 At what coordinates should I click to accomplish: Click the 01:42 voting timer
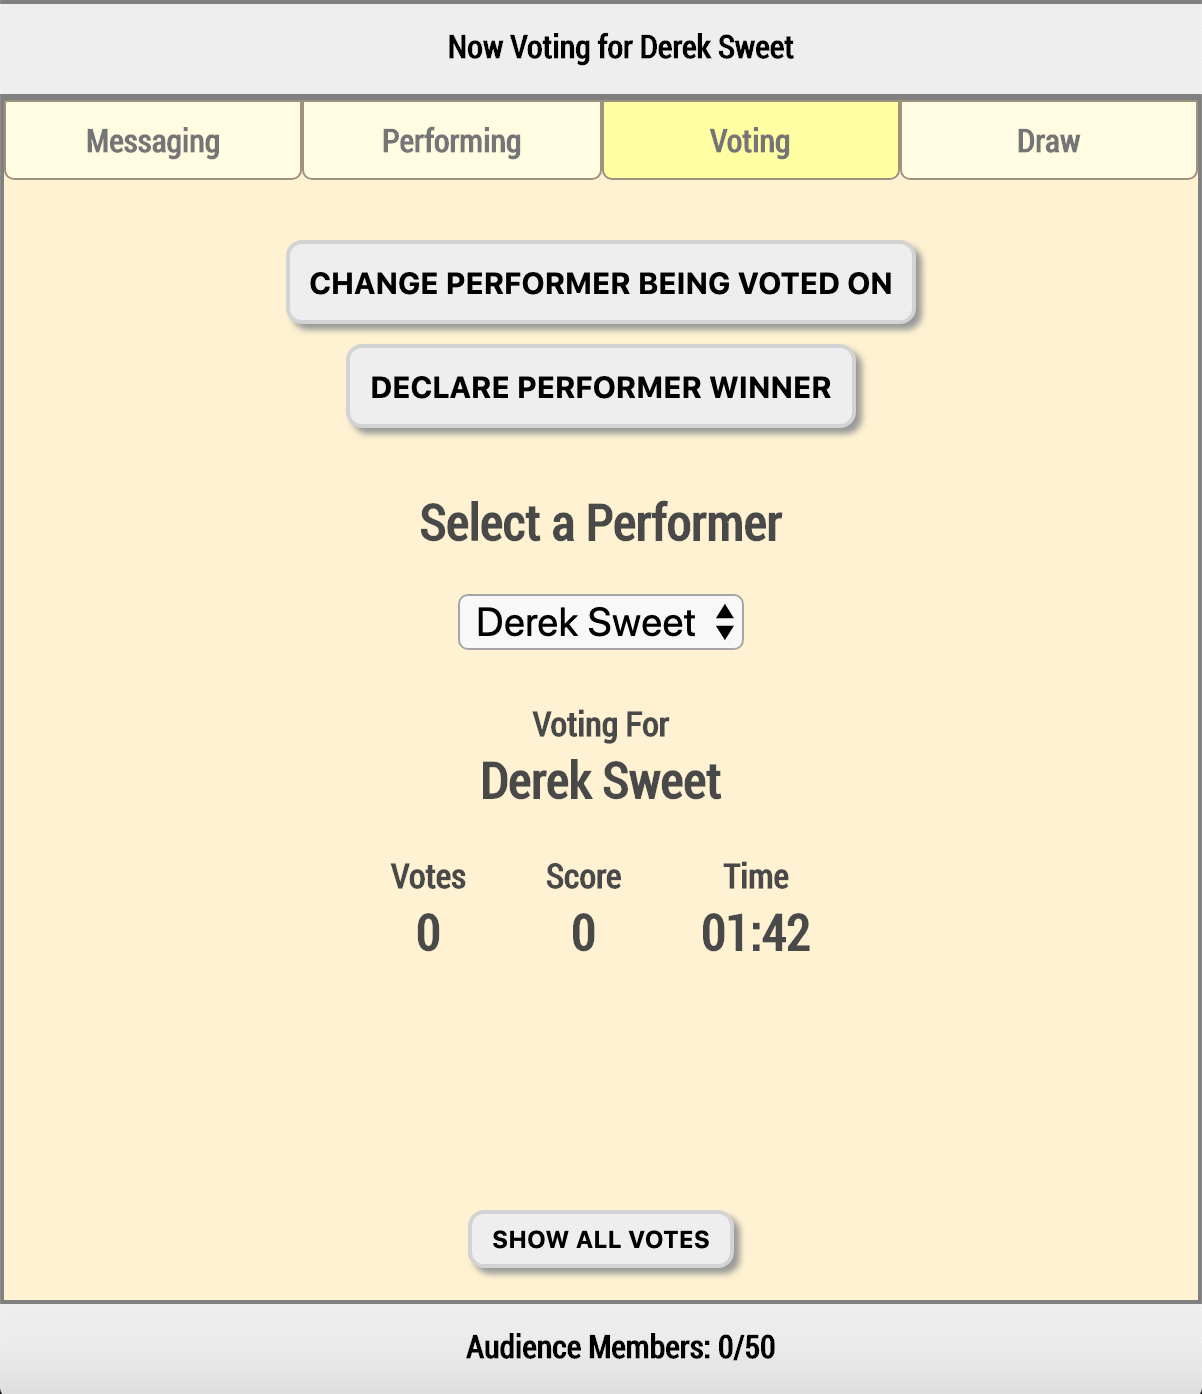coord(757,932)
